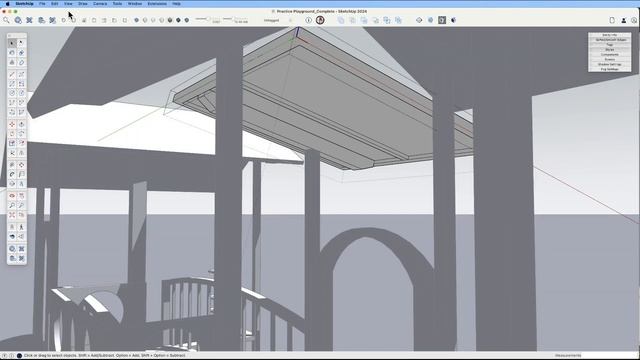Activate the Rotate tool
640x360 pixels.
pos(12,133)
